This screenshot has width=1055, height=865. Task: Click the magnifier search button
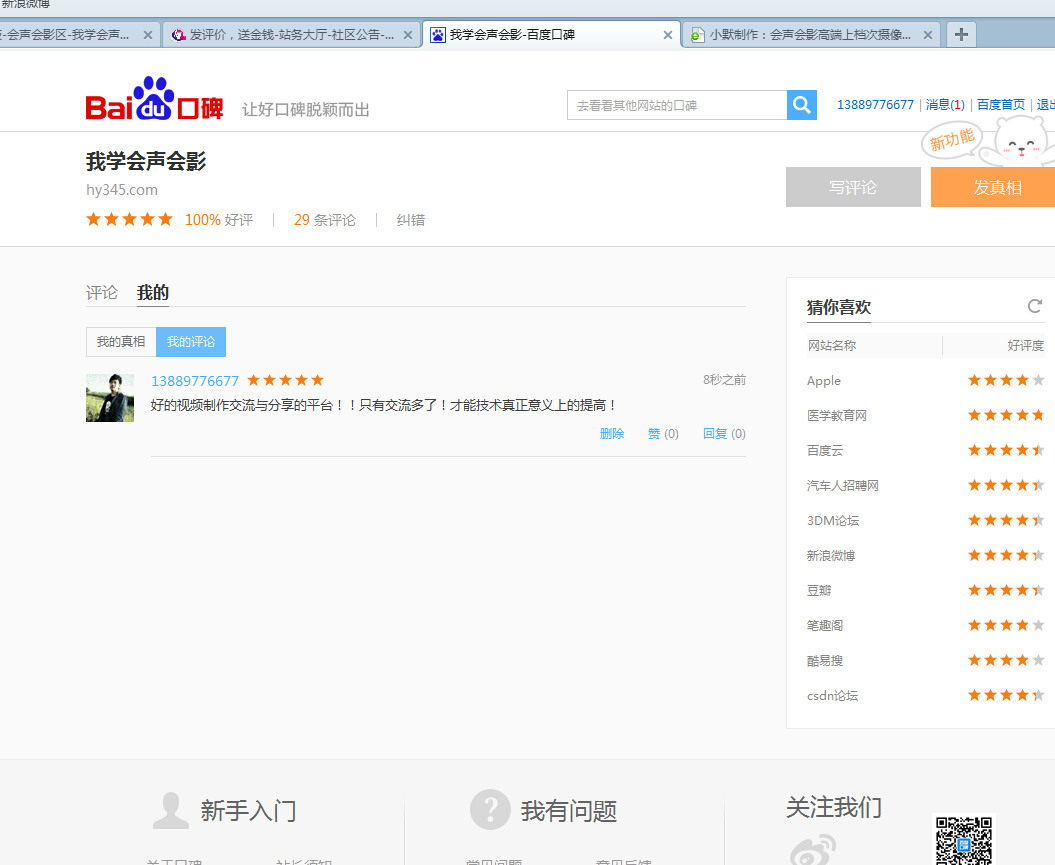pos(802,105)
